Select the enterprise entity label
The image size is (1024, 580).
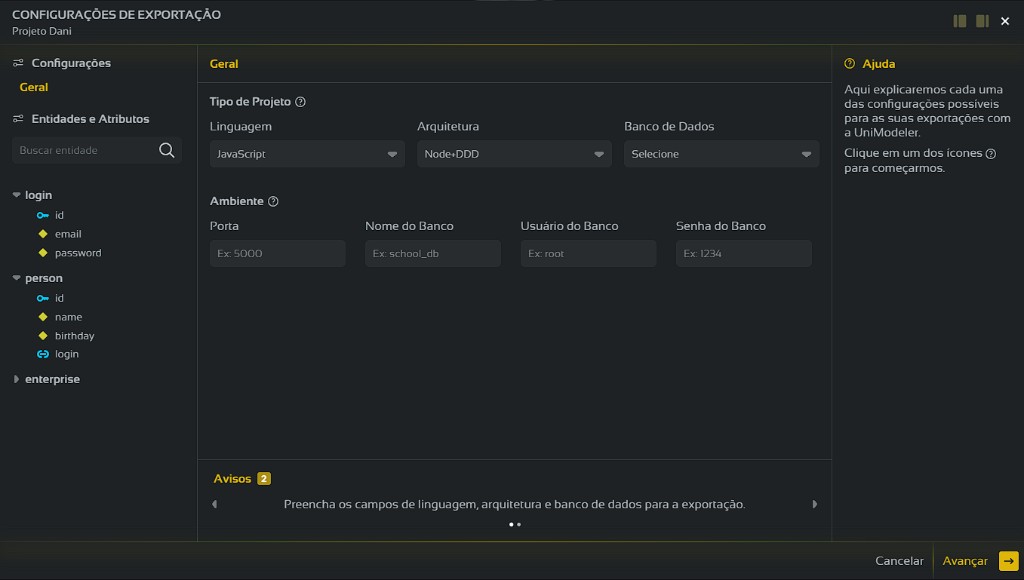52,379
